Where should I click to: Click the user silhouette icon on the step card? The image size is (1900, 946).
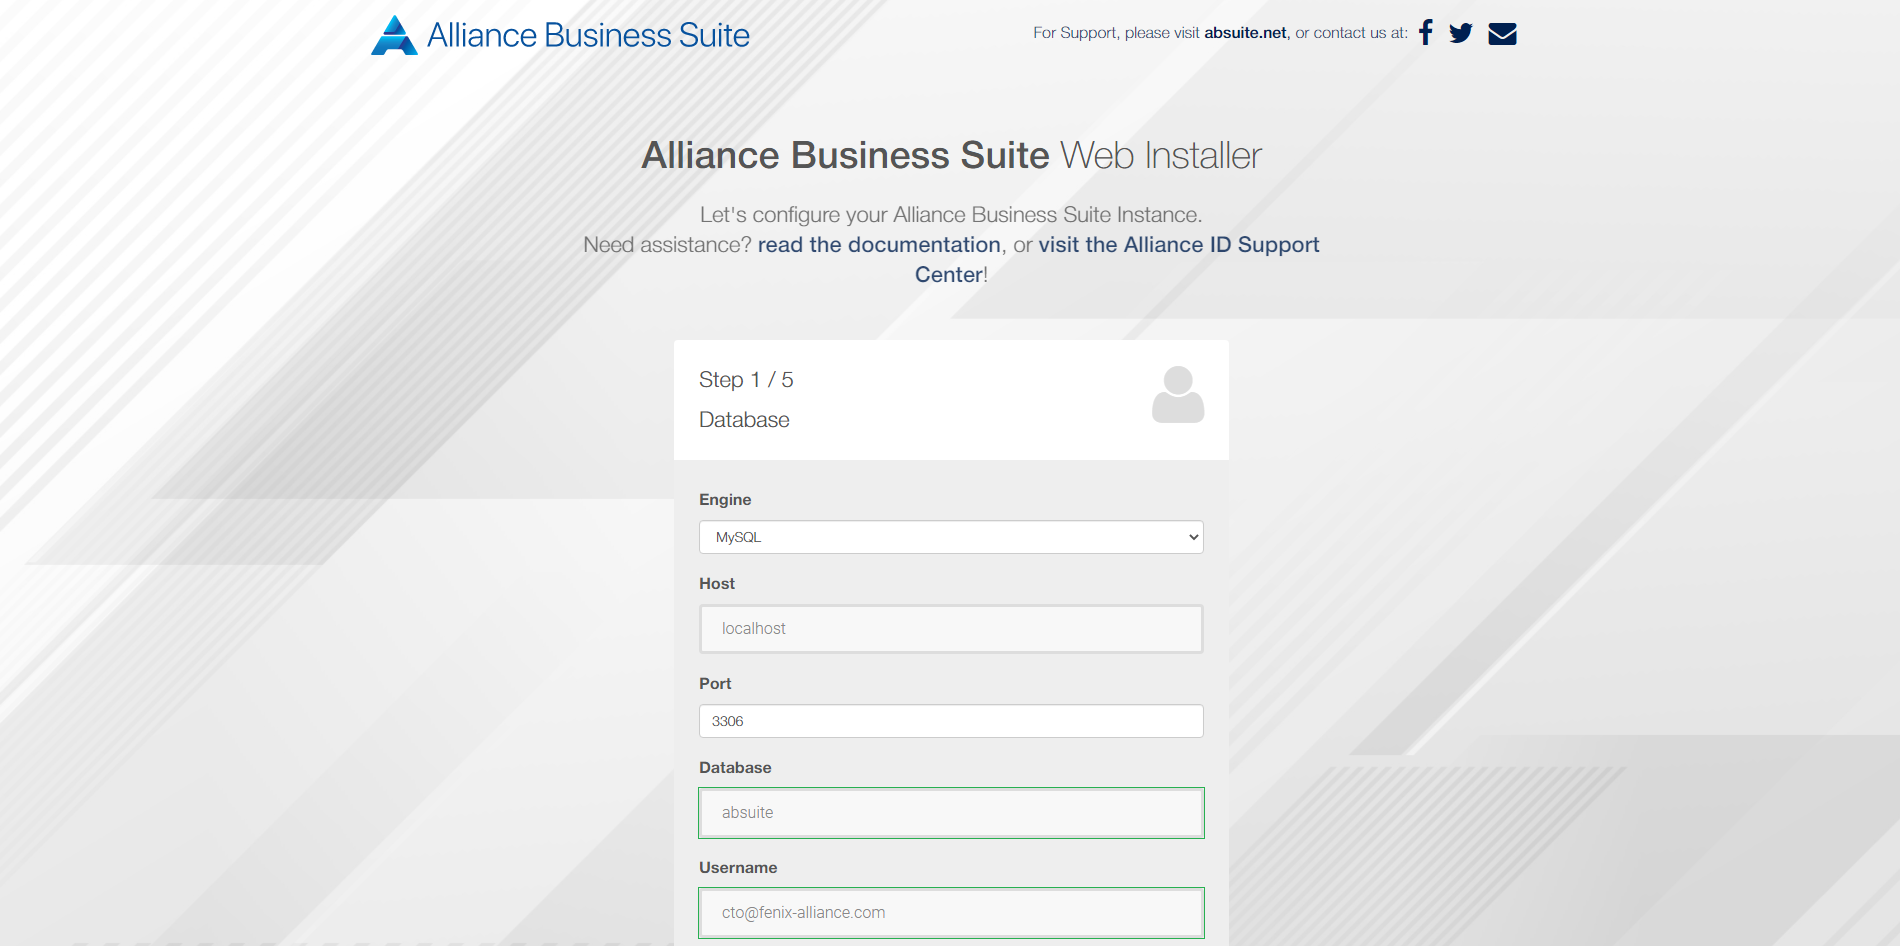pos(1177,397)
